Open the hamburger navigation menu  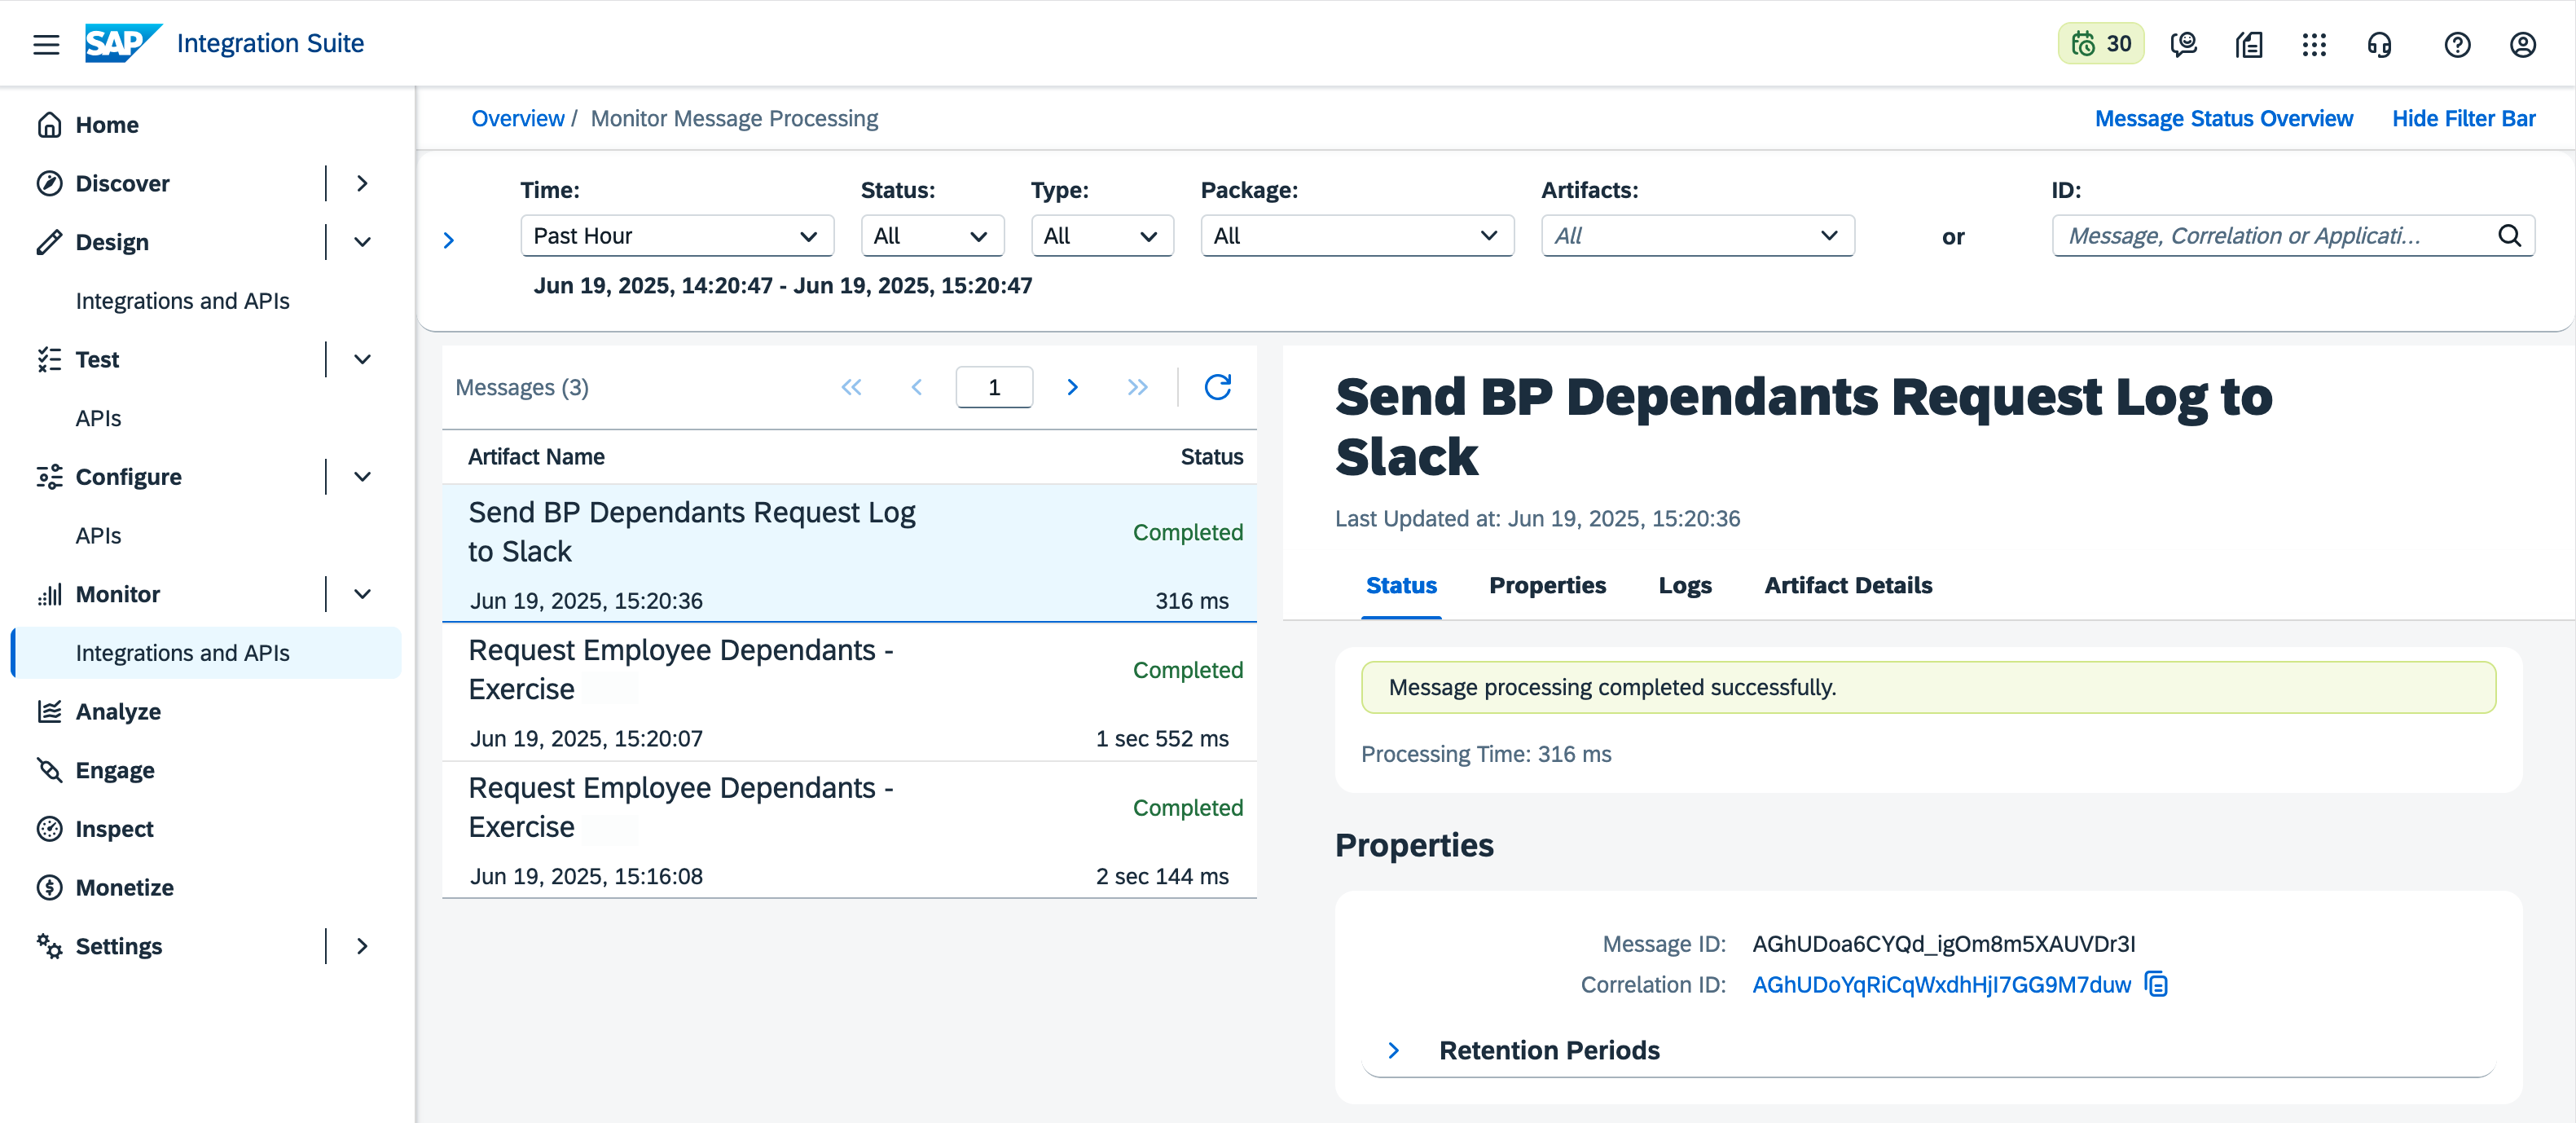click(x=46, y=44)
